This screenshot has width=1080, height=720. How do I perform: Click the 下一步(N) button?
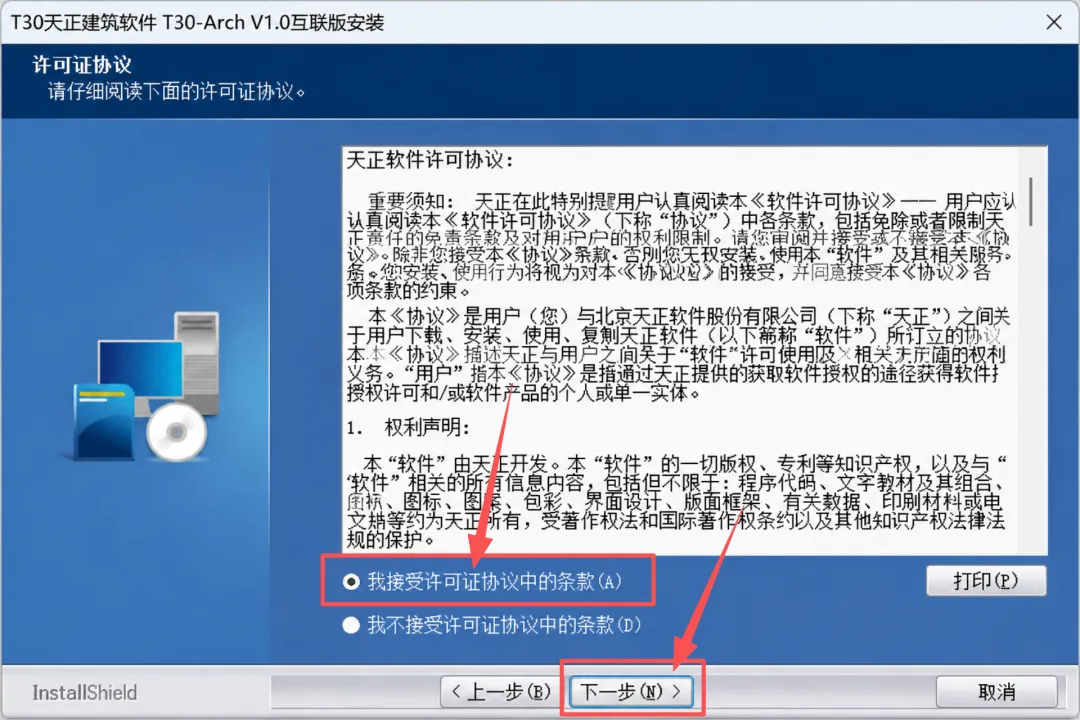click(630, 692)
